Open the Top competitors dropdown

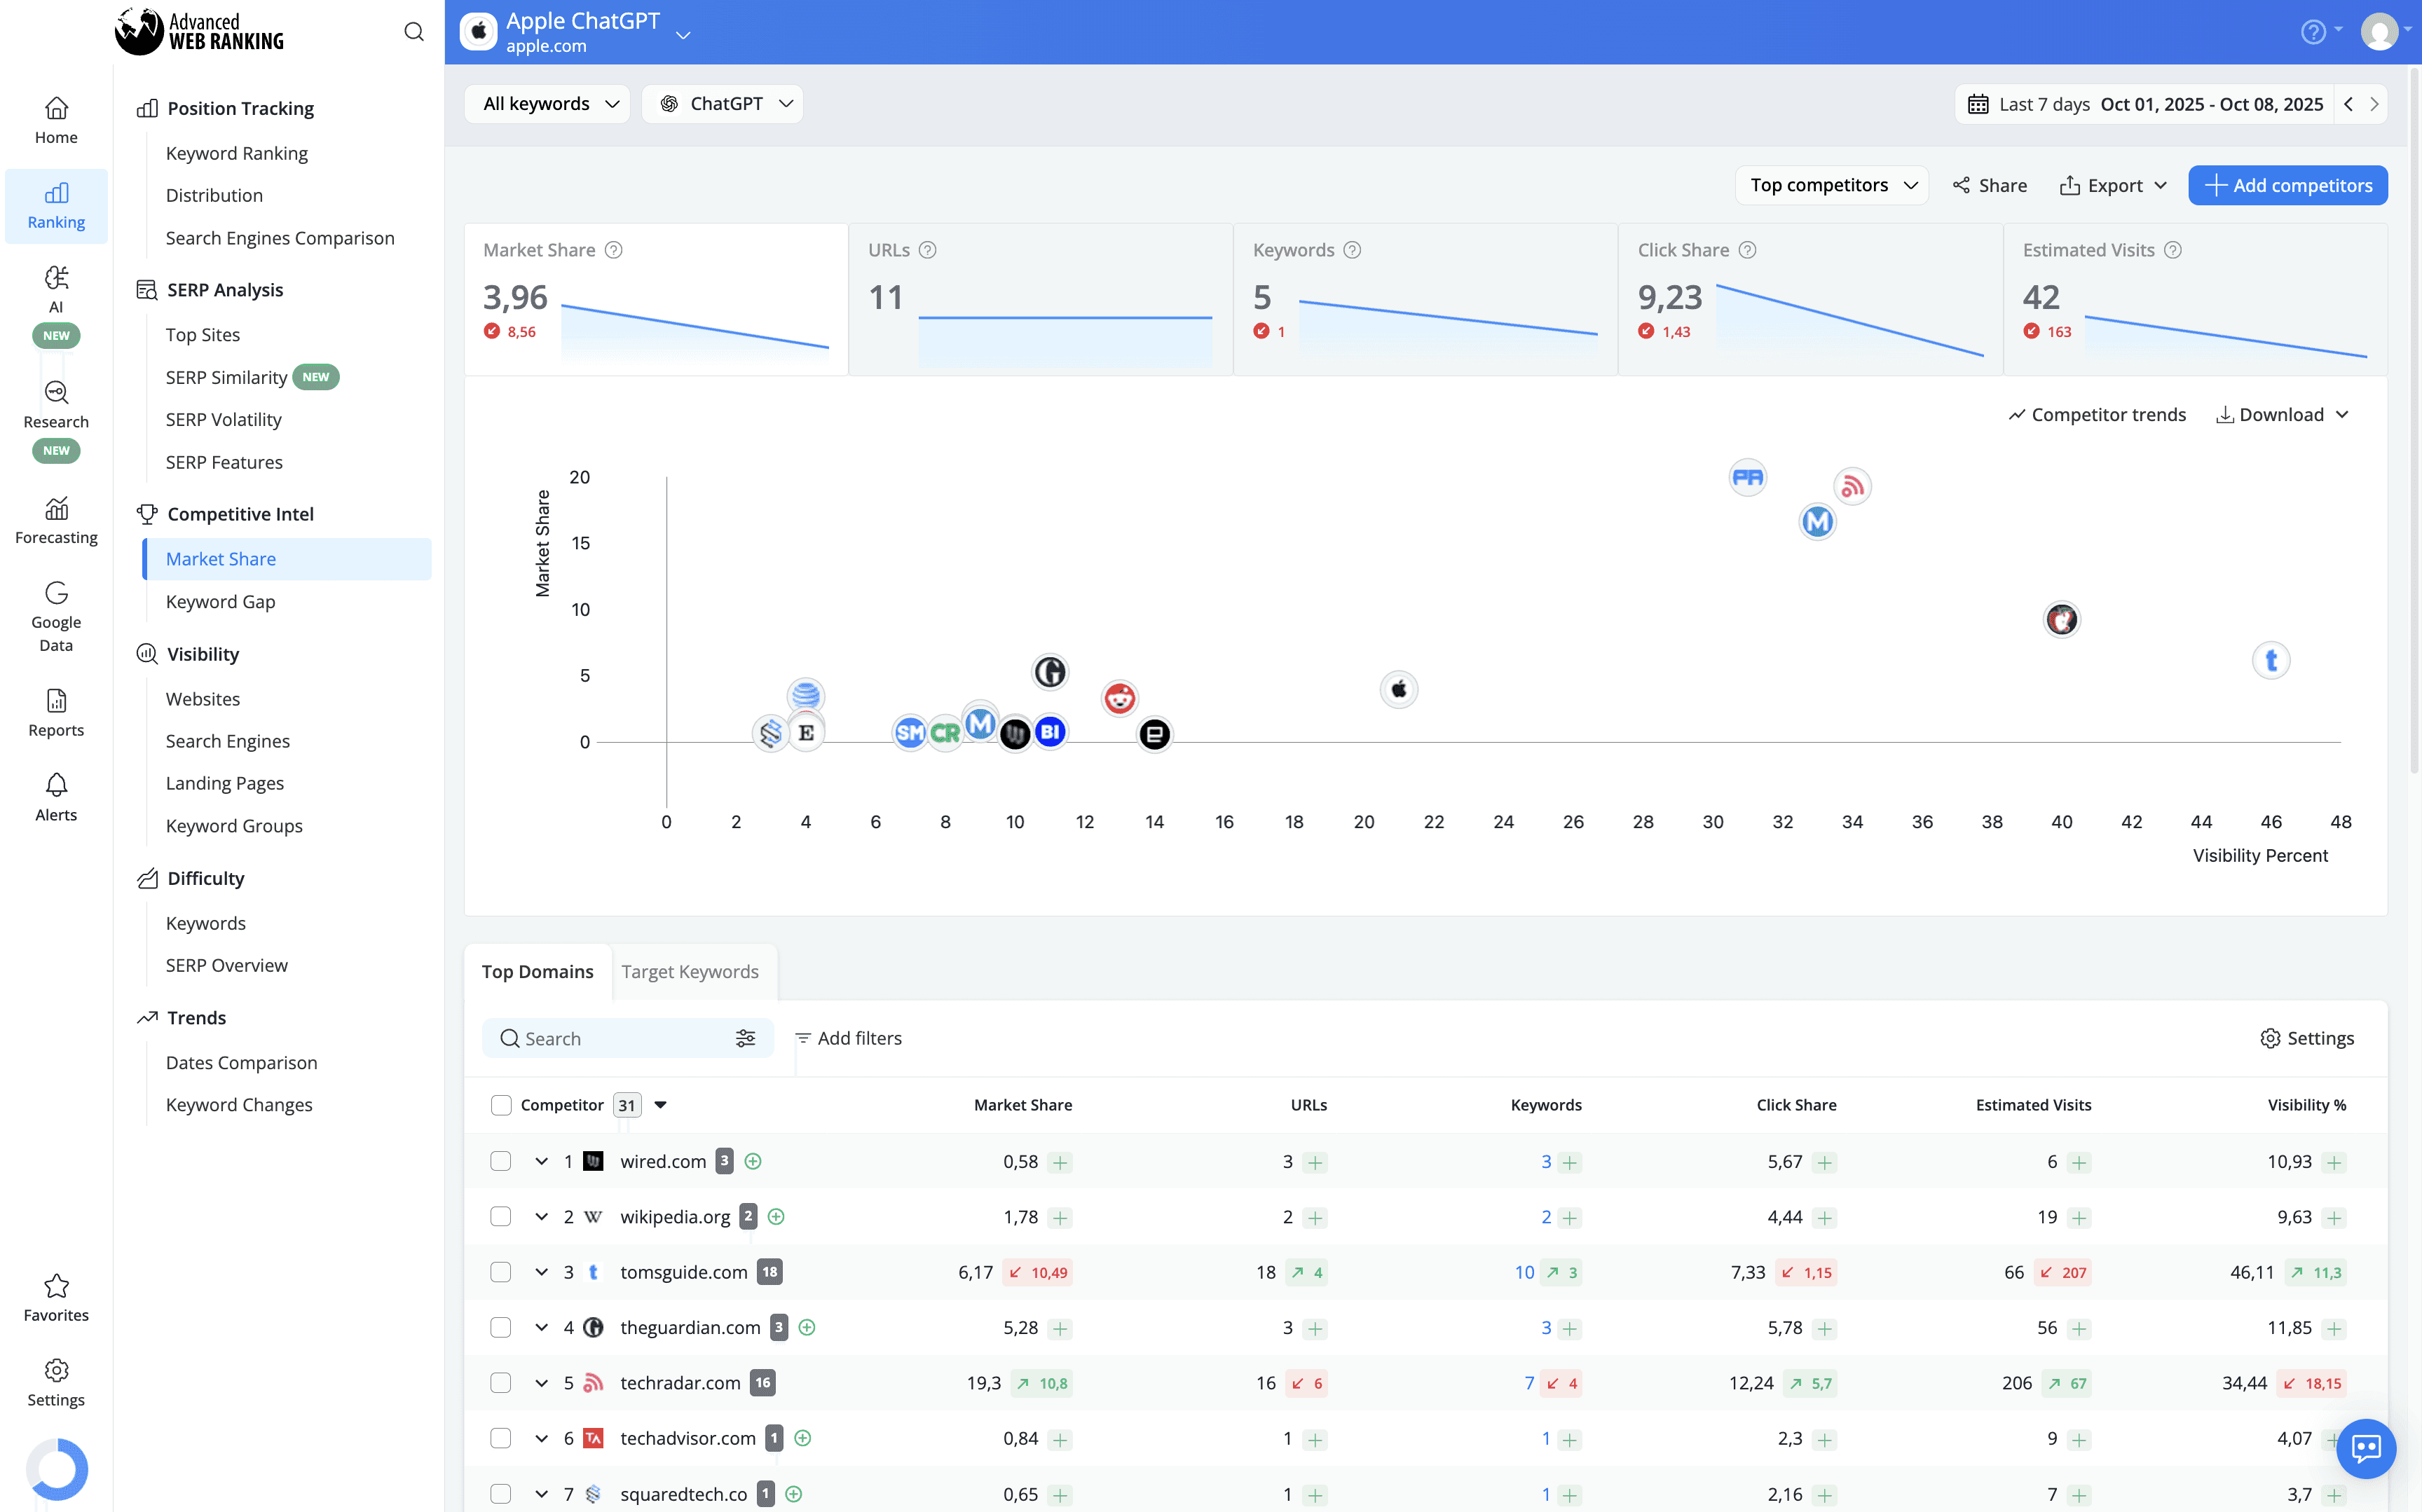tap(1831, 185)
